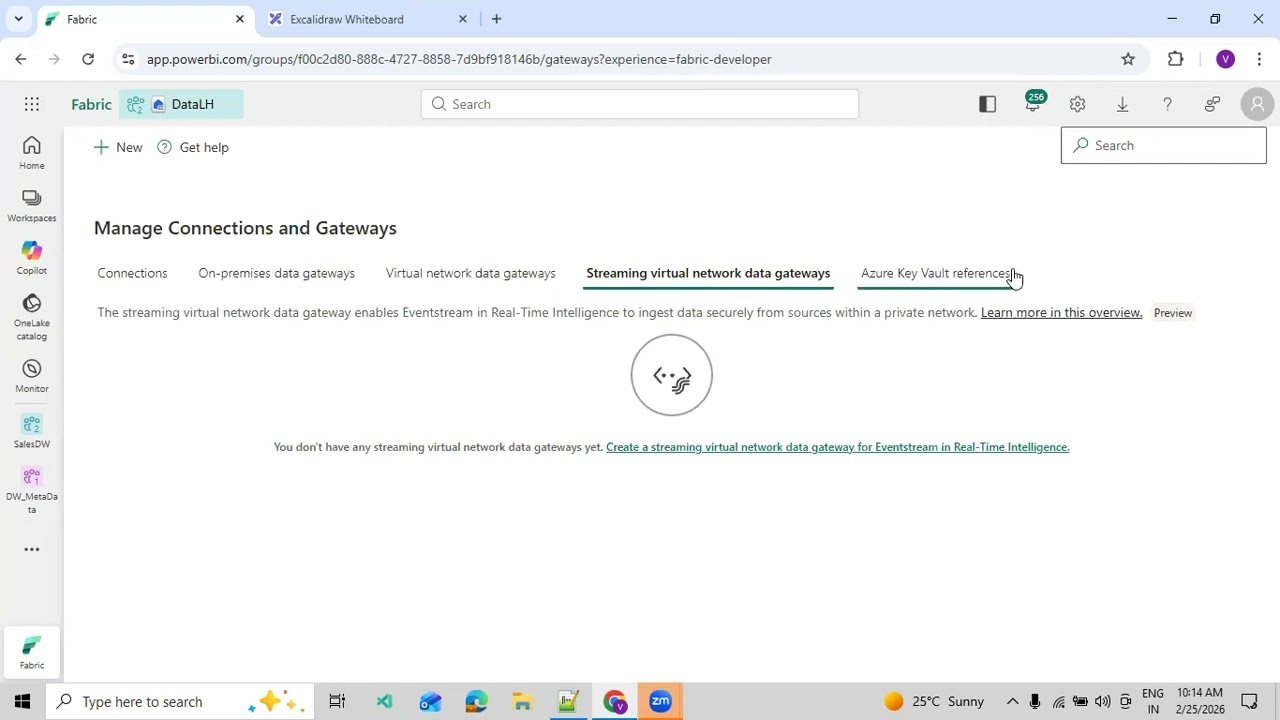Switch to On-premises data gateways tab
Image resolution: width=1280 pixels, height=720 pixels.
point(276,273)
